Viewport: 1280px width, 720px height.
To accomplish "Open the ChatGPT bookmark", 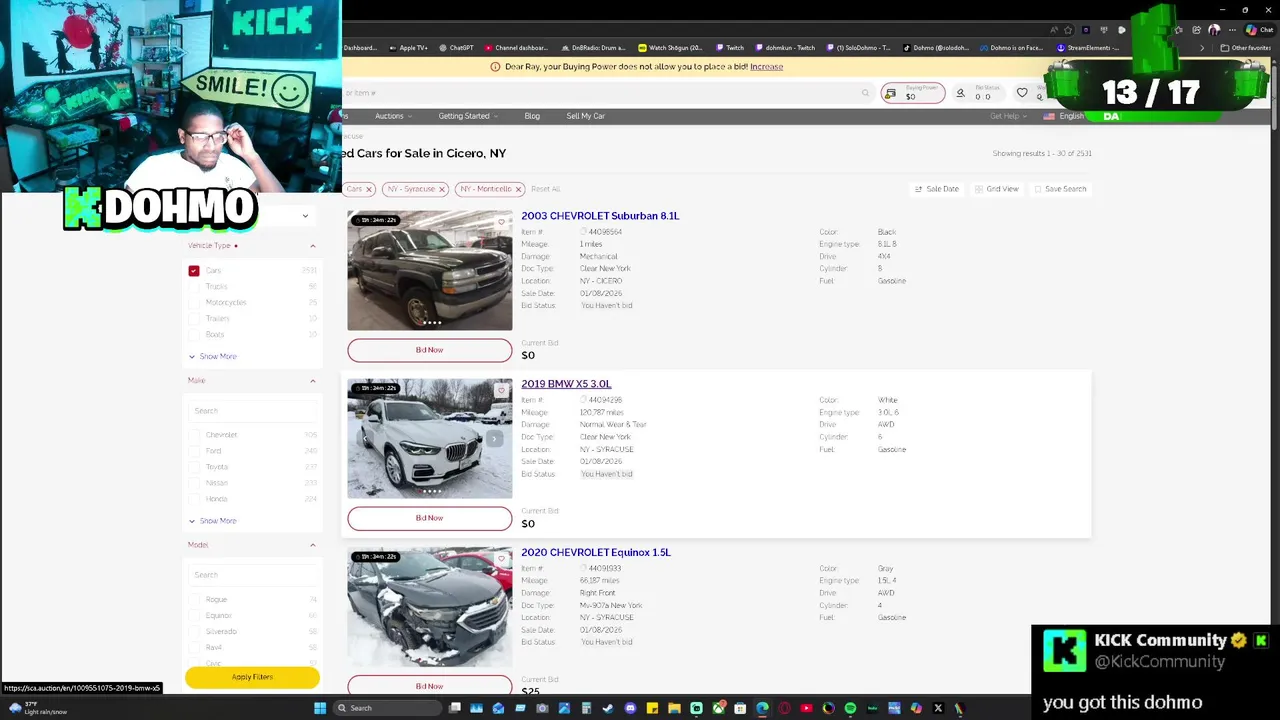I will 455,48.
